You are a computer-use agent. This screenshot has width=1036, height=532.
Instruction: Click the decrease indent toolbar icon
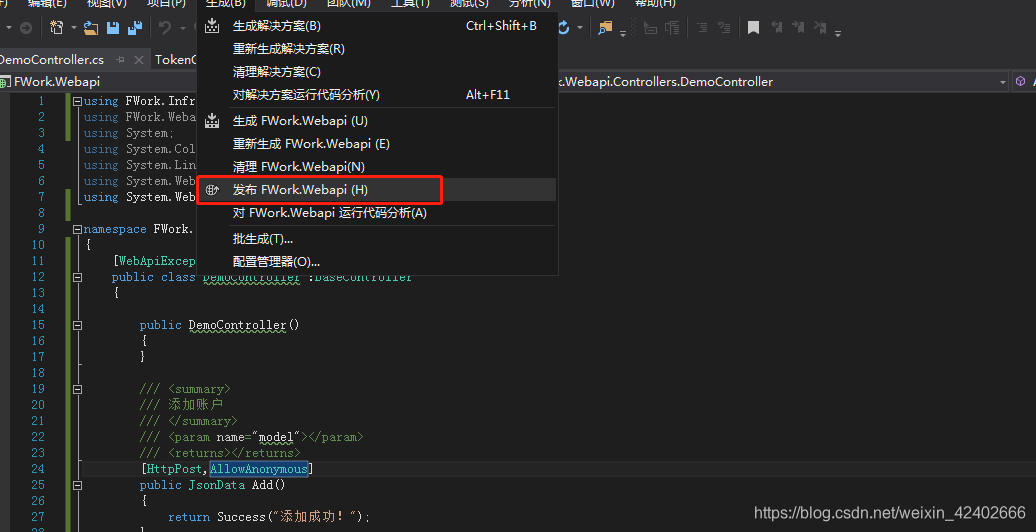(651, 28)
